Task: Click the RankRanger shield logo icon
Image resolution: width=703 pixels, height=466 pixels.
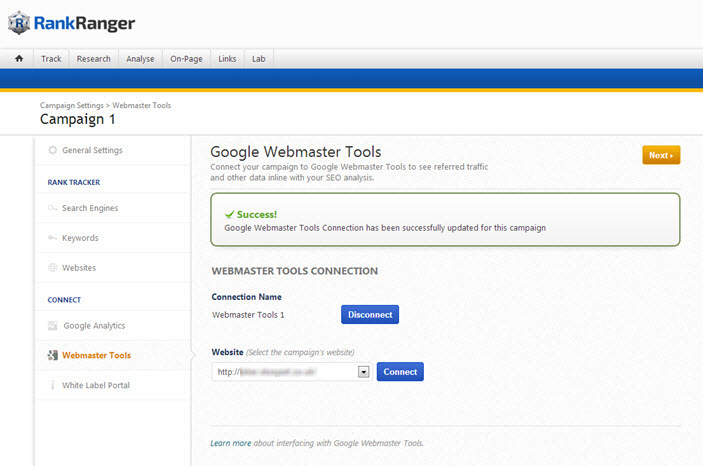Action: point(19,23)
